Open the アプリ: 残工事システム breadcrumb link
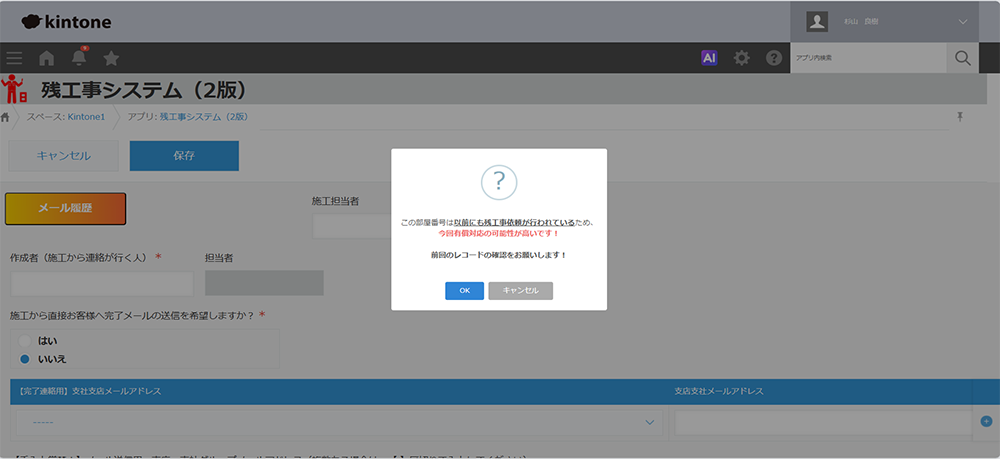Image resolution: width=1000 pixels, height=459 pixels. tap(187, 117)
